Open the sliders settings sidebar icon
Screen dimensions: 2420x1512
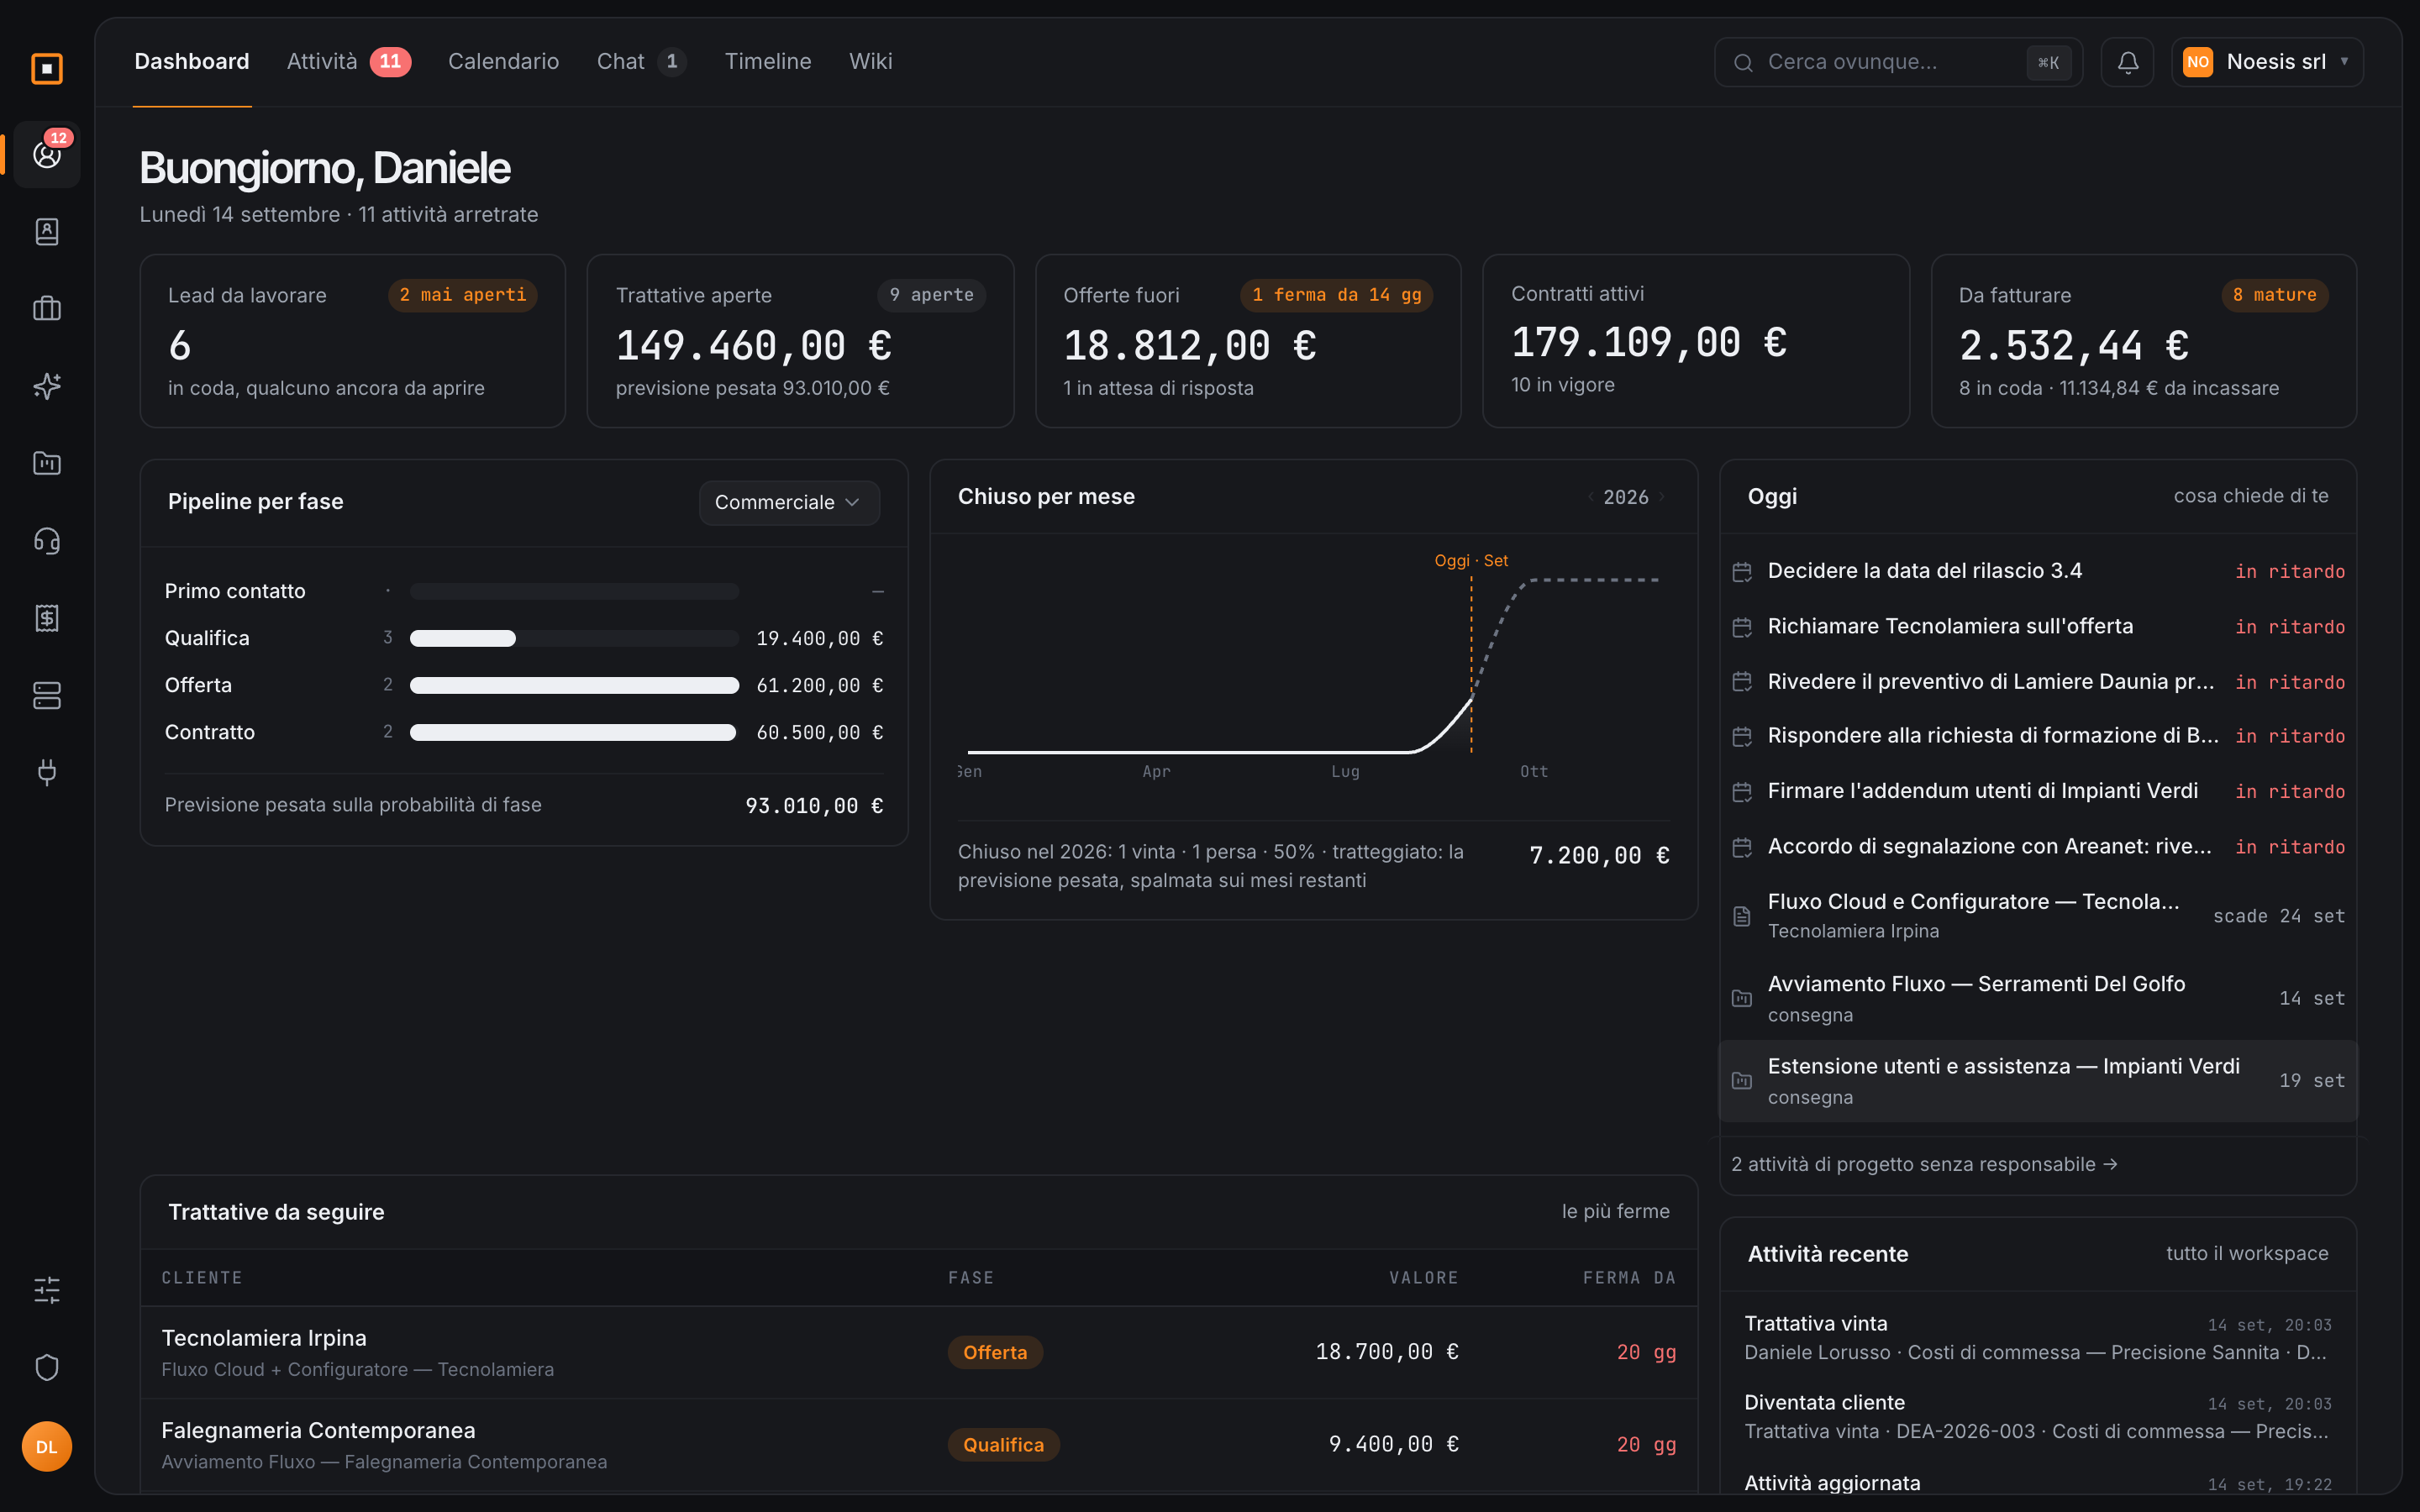tap(47, 1290)
